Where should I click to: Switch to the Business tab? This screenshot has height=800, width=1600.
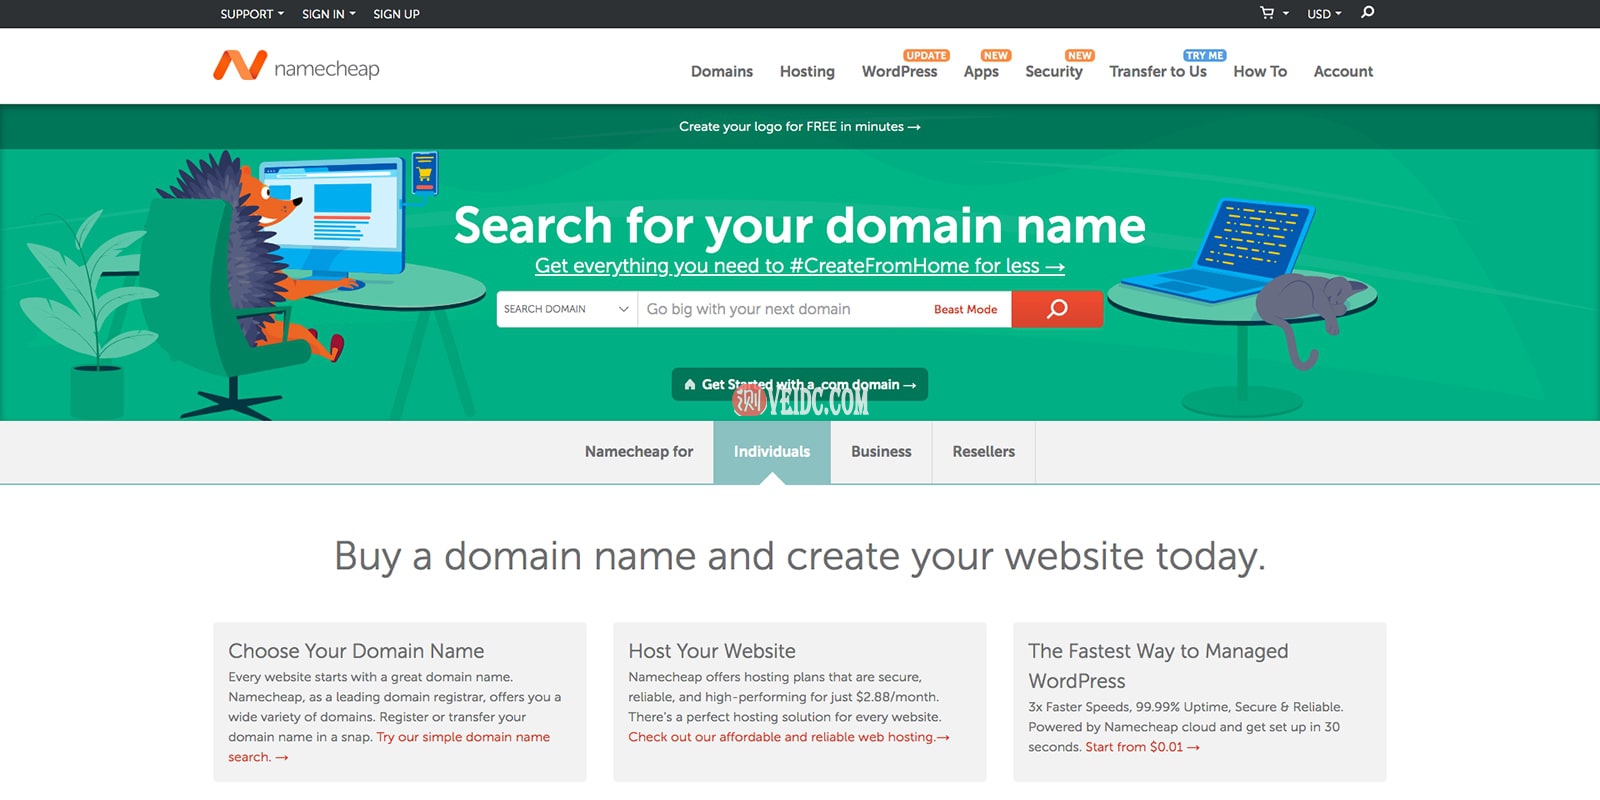(x=881, y=452)
